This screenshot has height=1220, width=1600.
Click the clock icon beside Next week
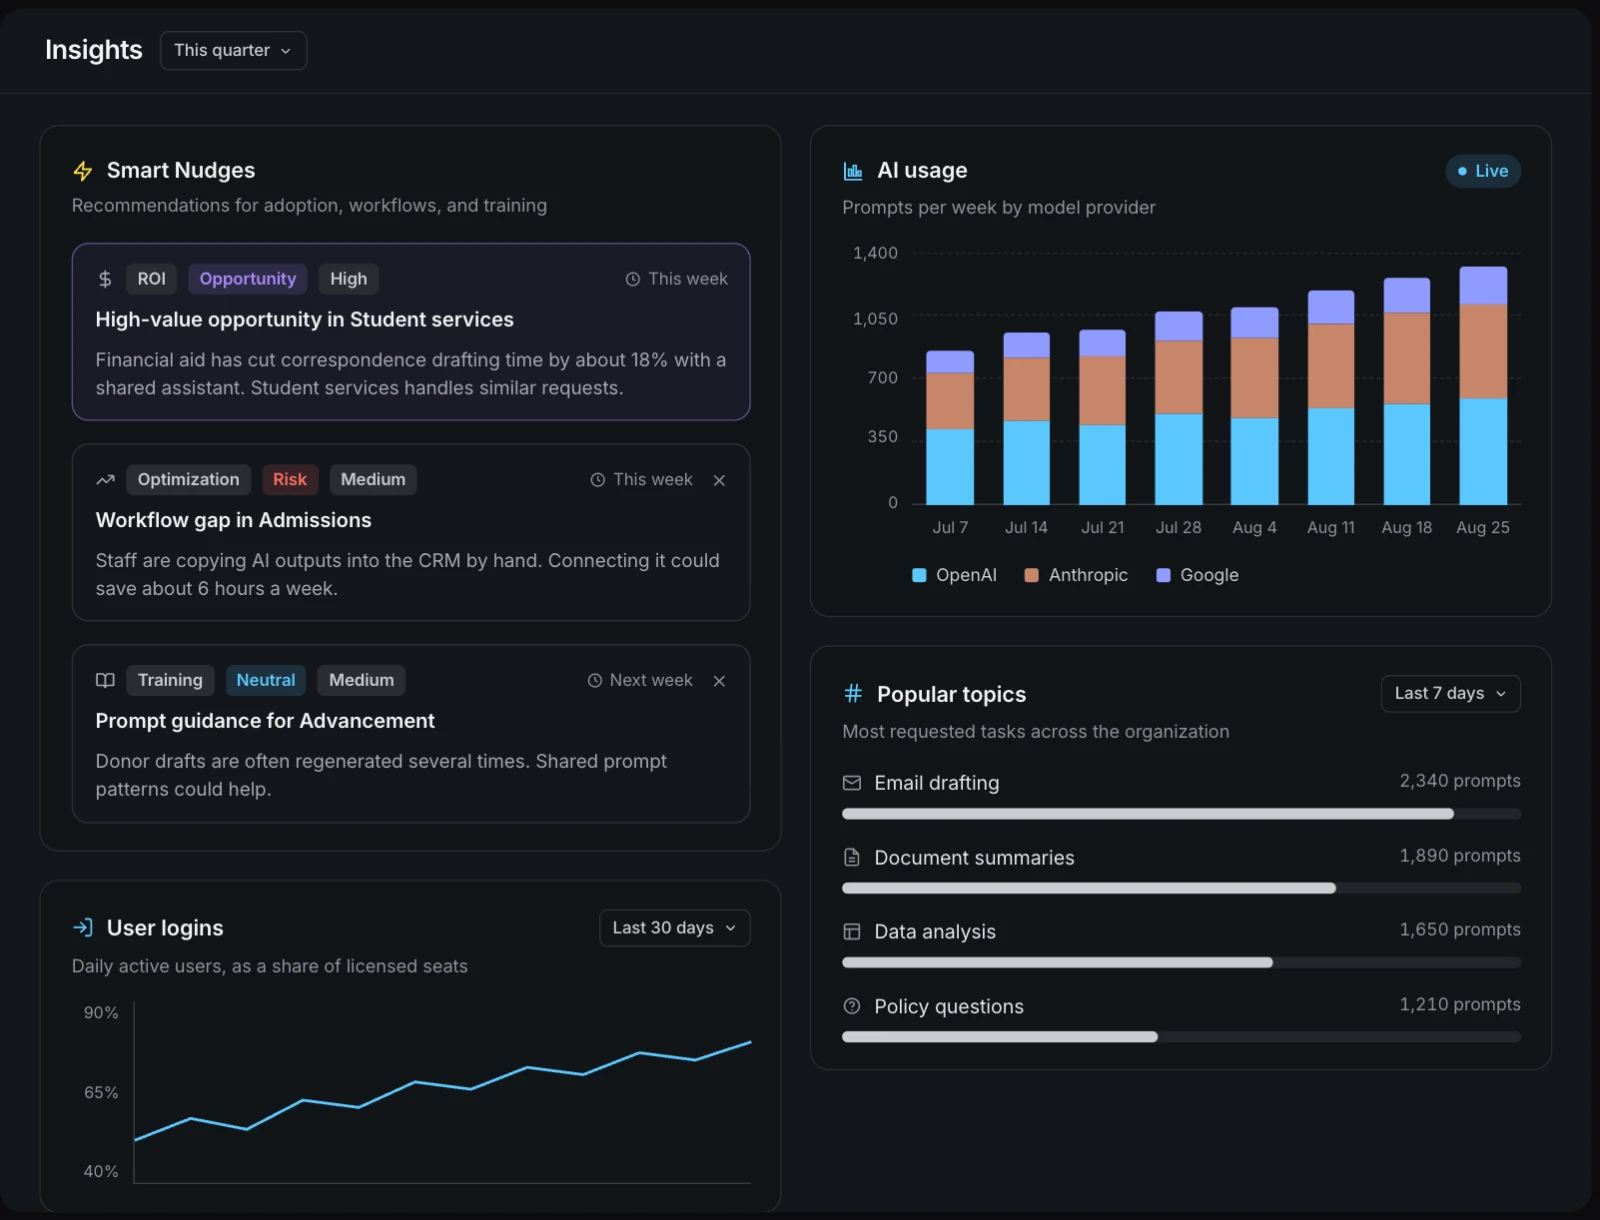[x=595, y=680]
